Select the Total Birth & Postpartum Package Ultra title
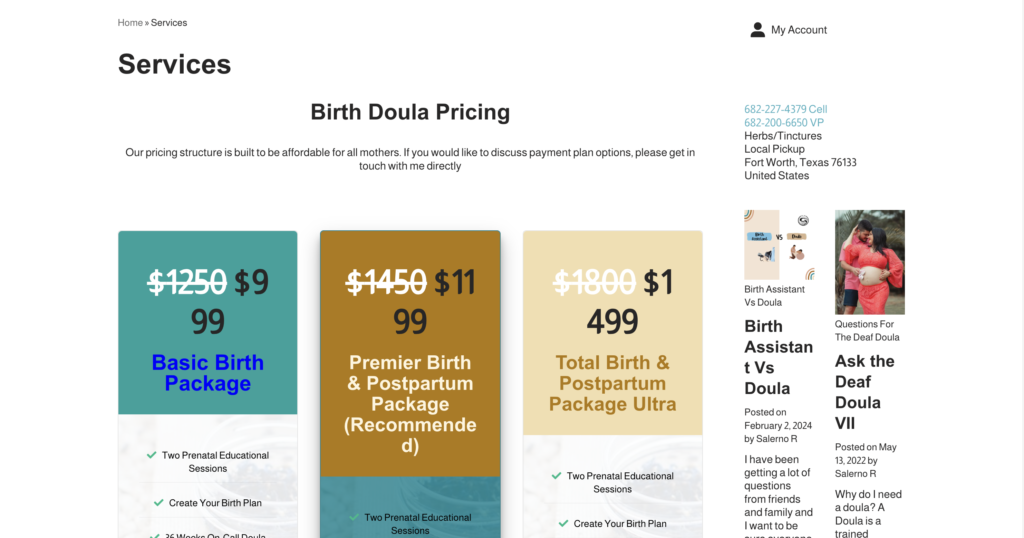Viewport: 1024px width, 538px height. pyautogui.click(x=612, y=383)
